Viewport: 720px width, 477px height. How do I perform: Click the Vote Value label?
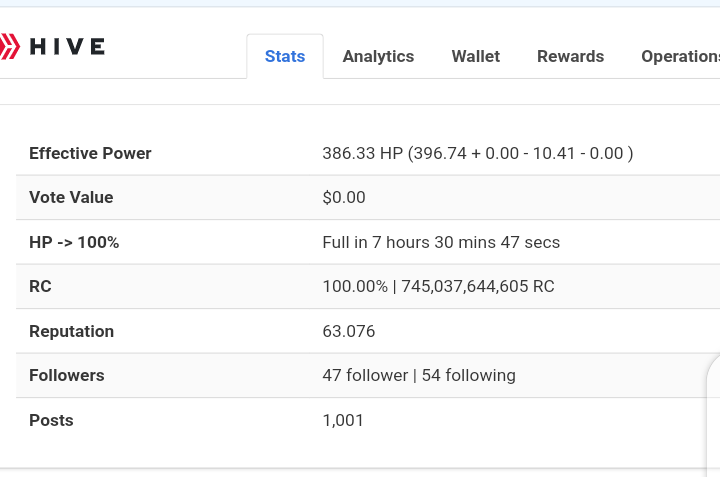(x=71, y=197)
